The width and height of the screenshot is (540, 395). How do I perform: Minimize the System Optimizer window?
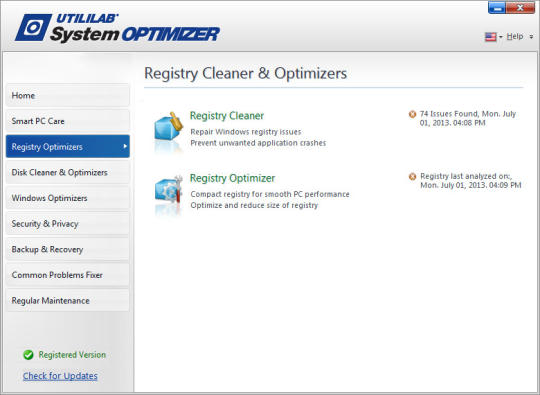point(497,7)
